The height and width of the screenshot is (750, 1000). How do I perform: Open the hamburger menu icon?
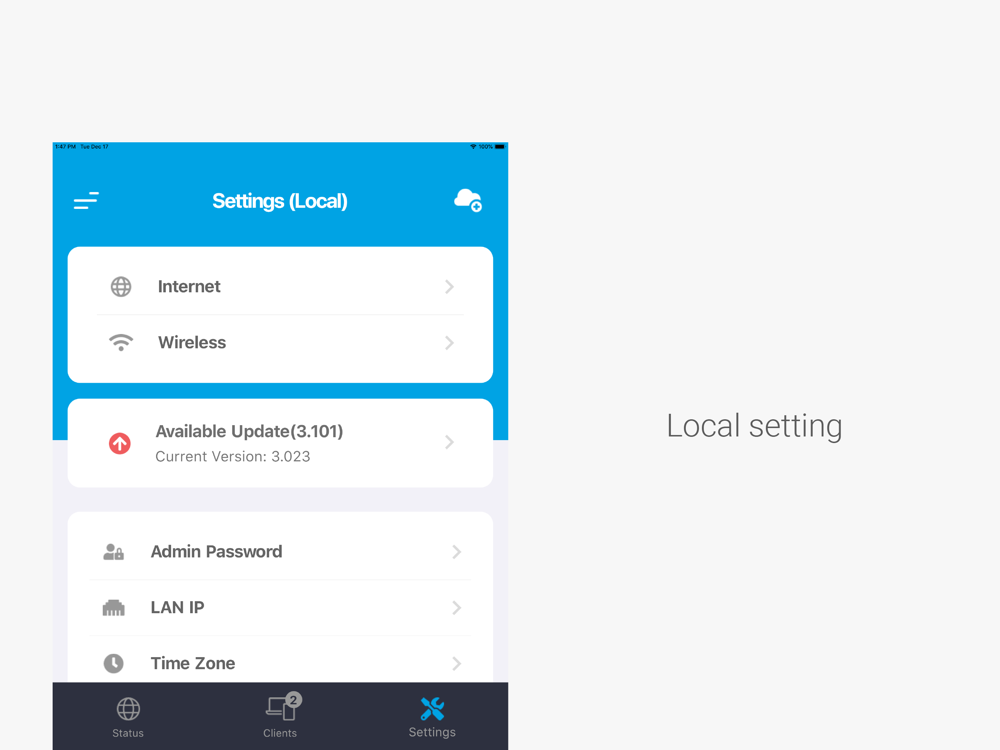pyautogui.click(x=86, y=201)
